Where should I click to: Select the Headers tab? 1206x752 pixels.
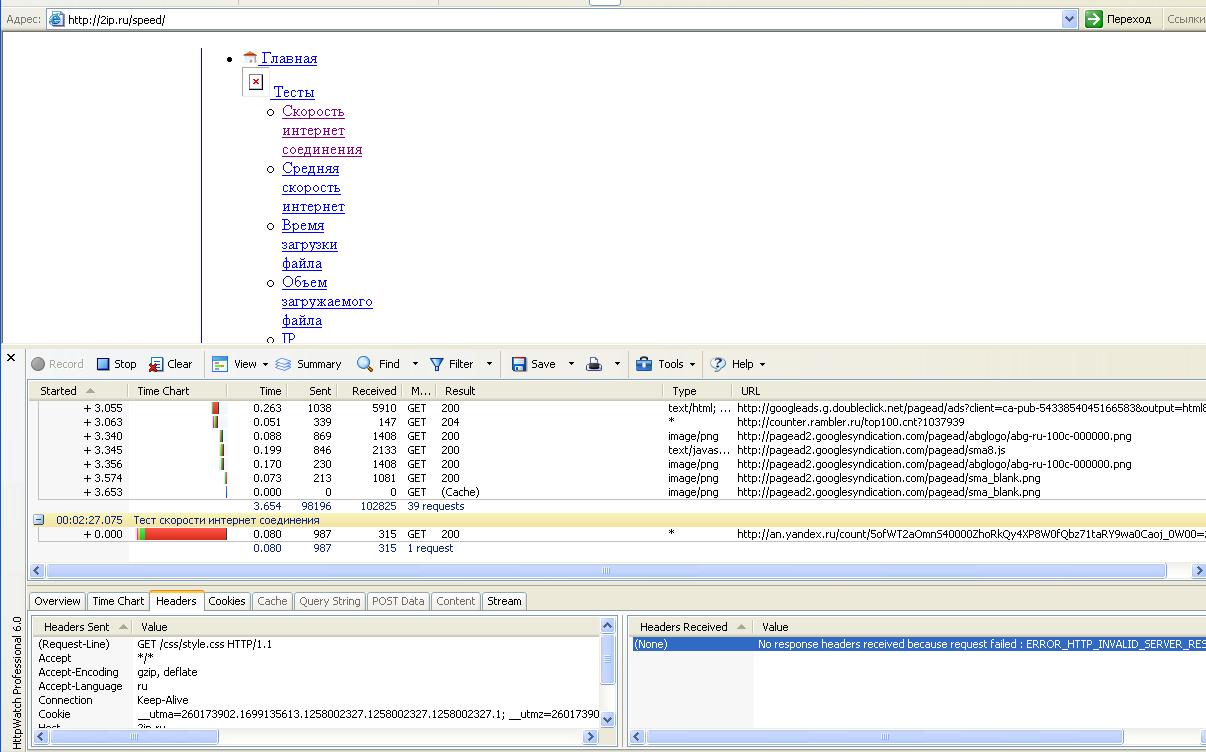(176, 600)
